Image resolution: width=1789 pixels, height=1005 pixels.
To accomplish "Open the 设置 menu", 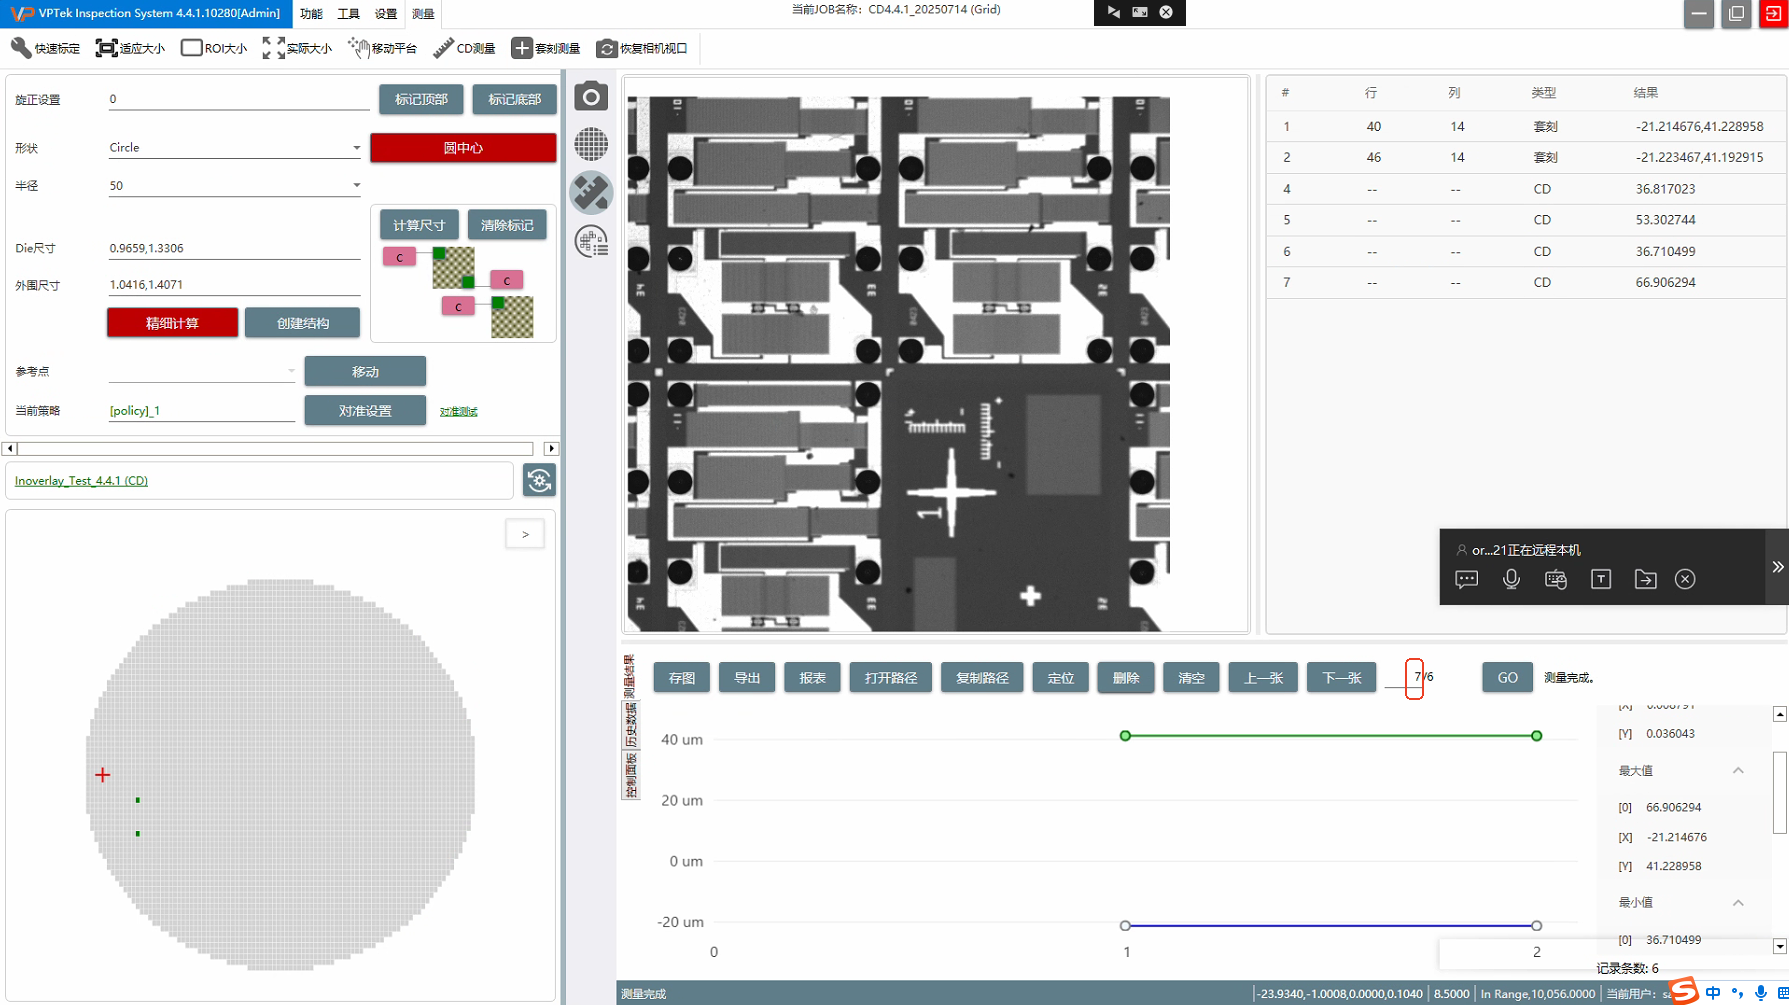I will click(386, 14).
